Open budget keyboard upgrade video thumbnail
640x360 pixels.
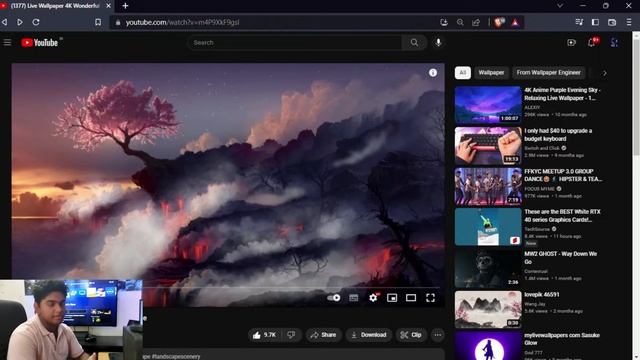tap(488, 146)
